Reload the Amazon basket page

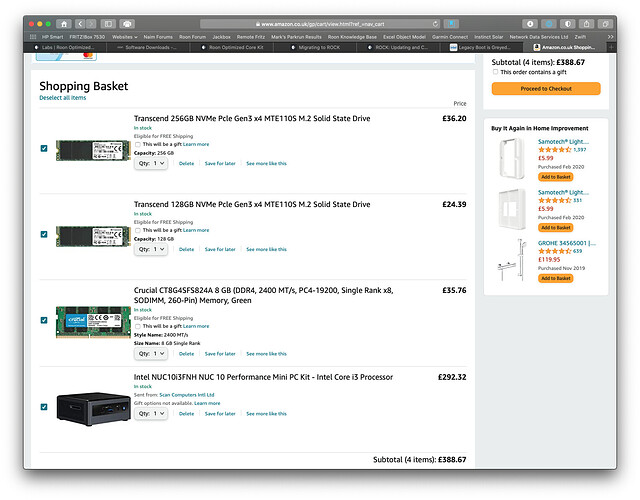click(436, 24)
